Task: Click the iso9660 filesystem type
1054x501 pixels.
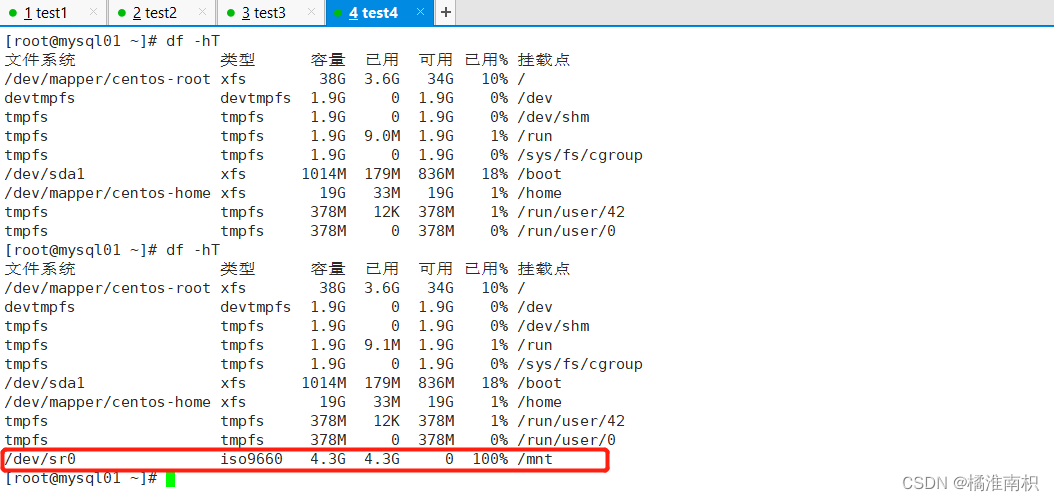Action: click(x=251, y=459)
